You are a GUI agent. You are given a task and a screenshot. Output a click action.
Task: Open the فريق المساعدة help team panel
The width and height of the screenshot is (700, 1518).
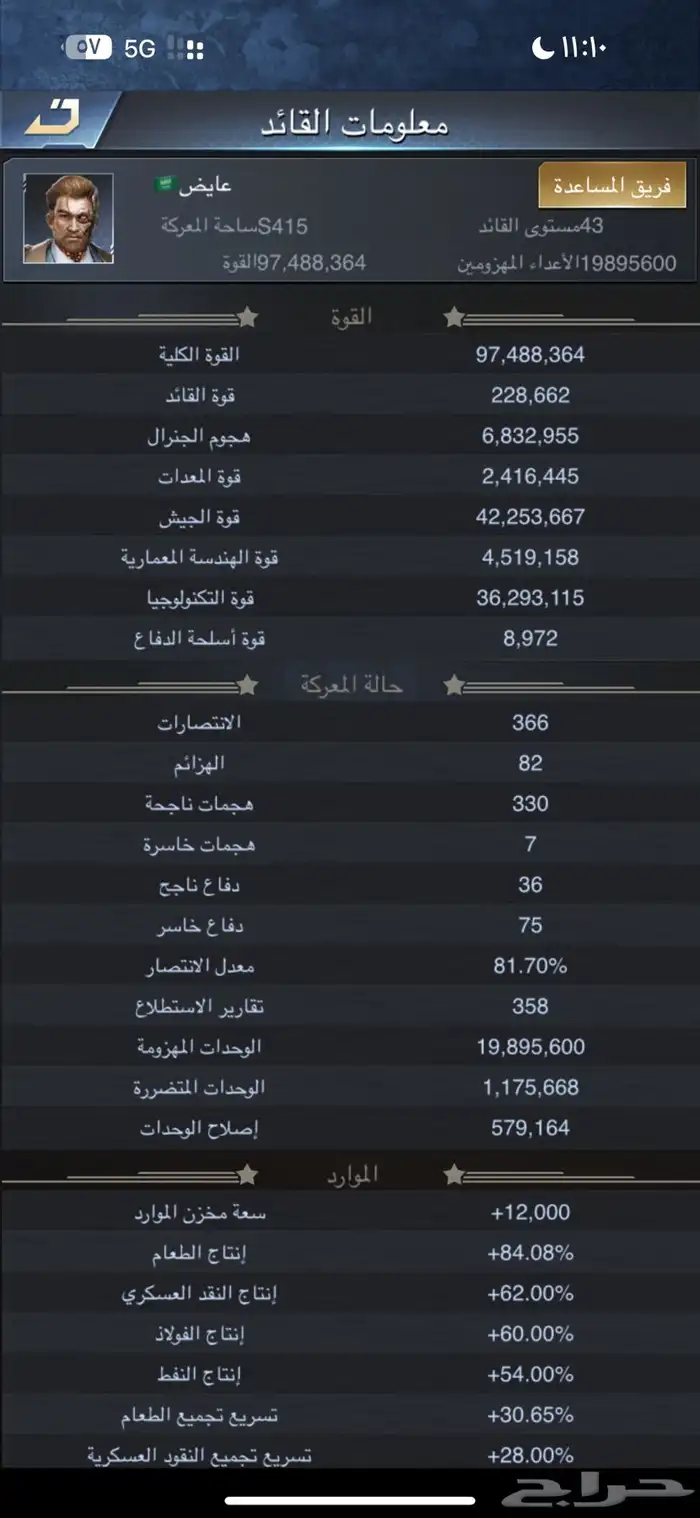click(x=613, y=184)
